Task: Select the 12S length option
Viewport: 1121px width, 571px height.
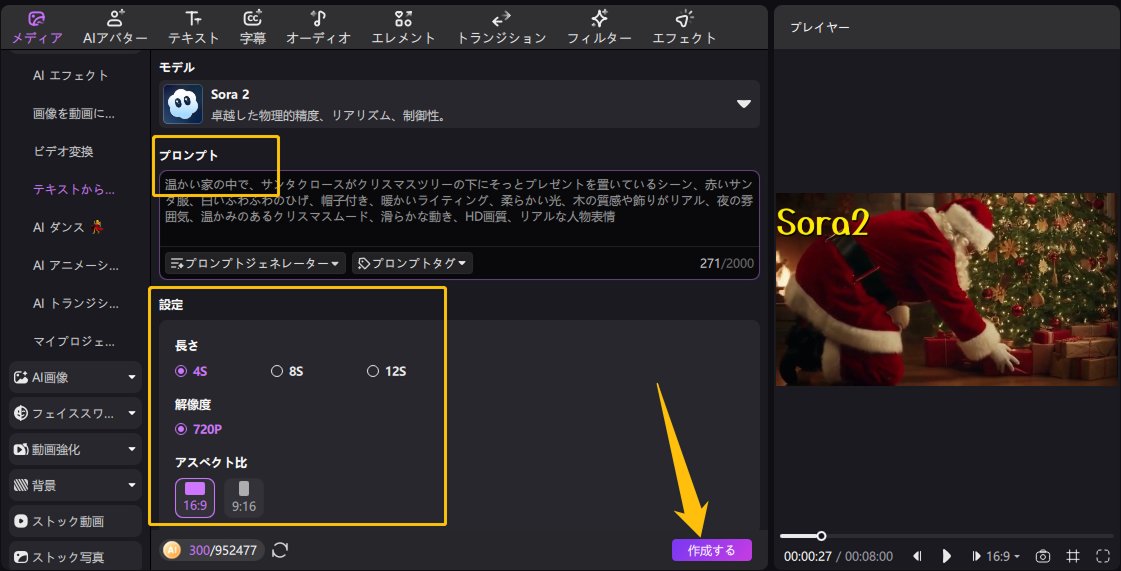Action: tap(387, 372)
